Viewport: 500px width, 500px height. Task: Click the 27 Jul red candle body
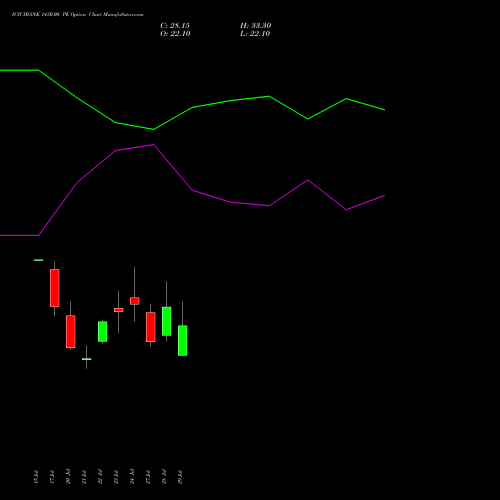tap(151, 327)
